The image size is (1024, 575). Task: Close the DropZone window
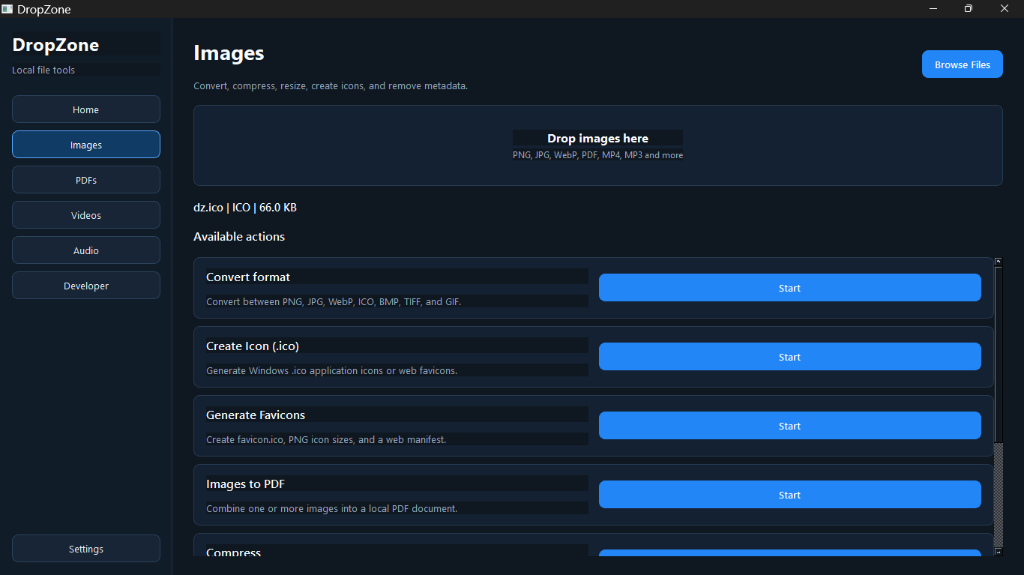point(1004,8)
